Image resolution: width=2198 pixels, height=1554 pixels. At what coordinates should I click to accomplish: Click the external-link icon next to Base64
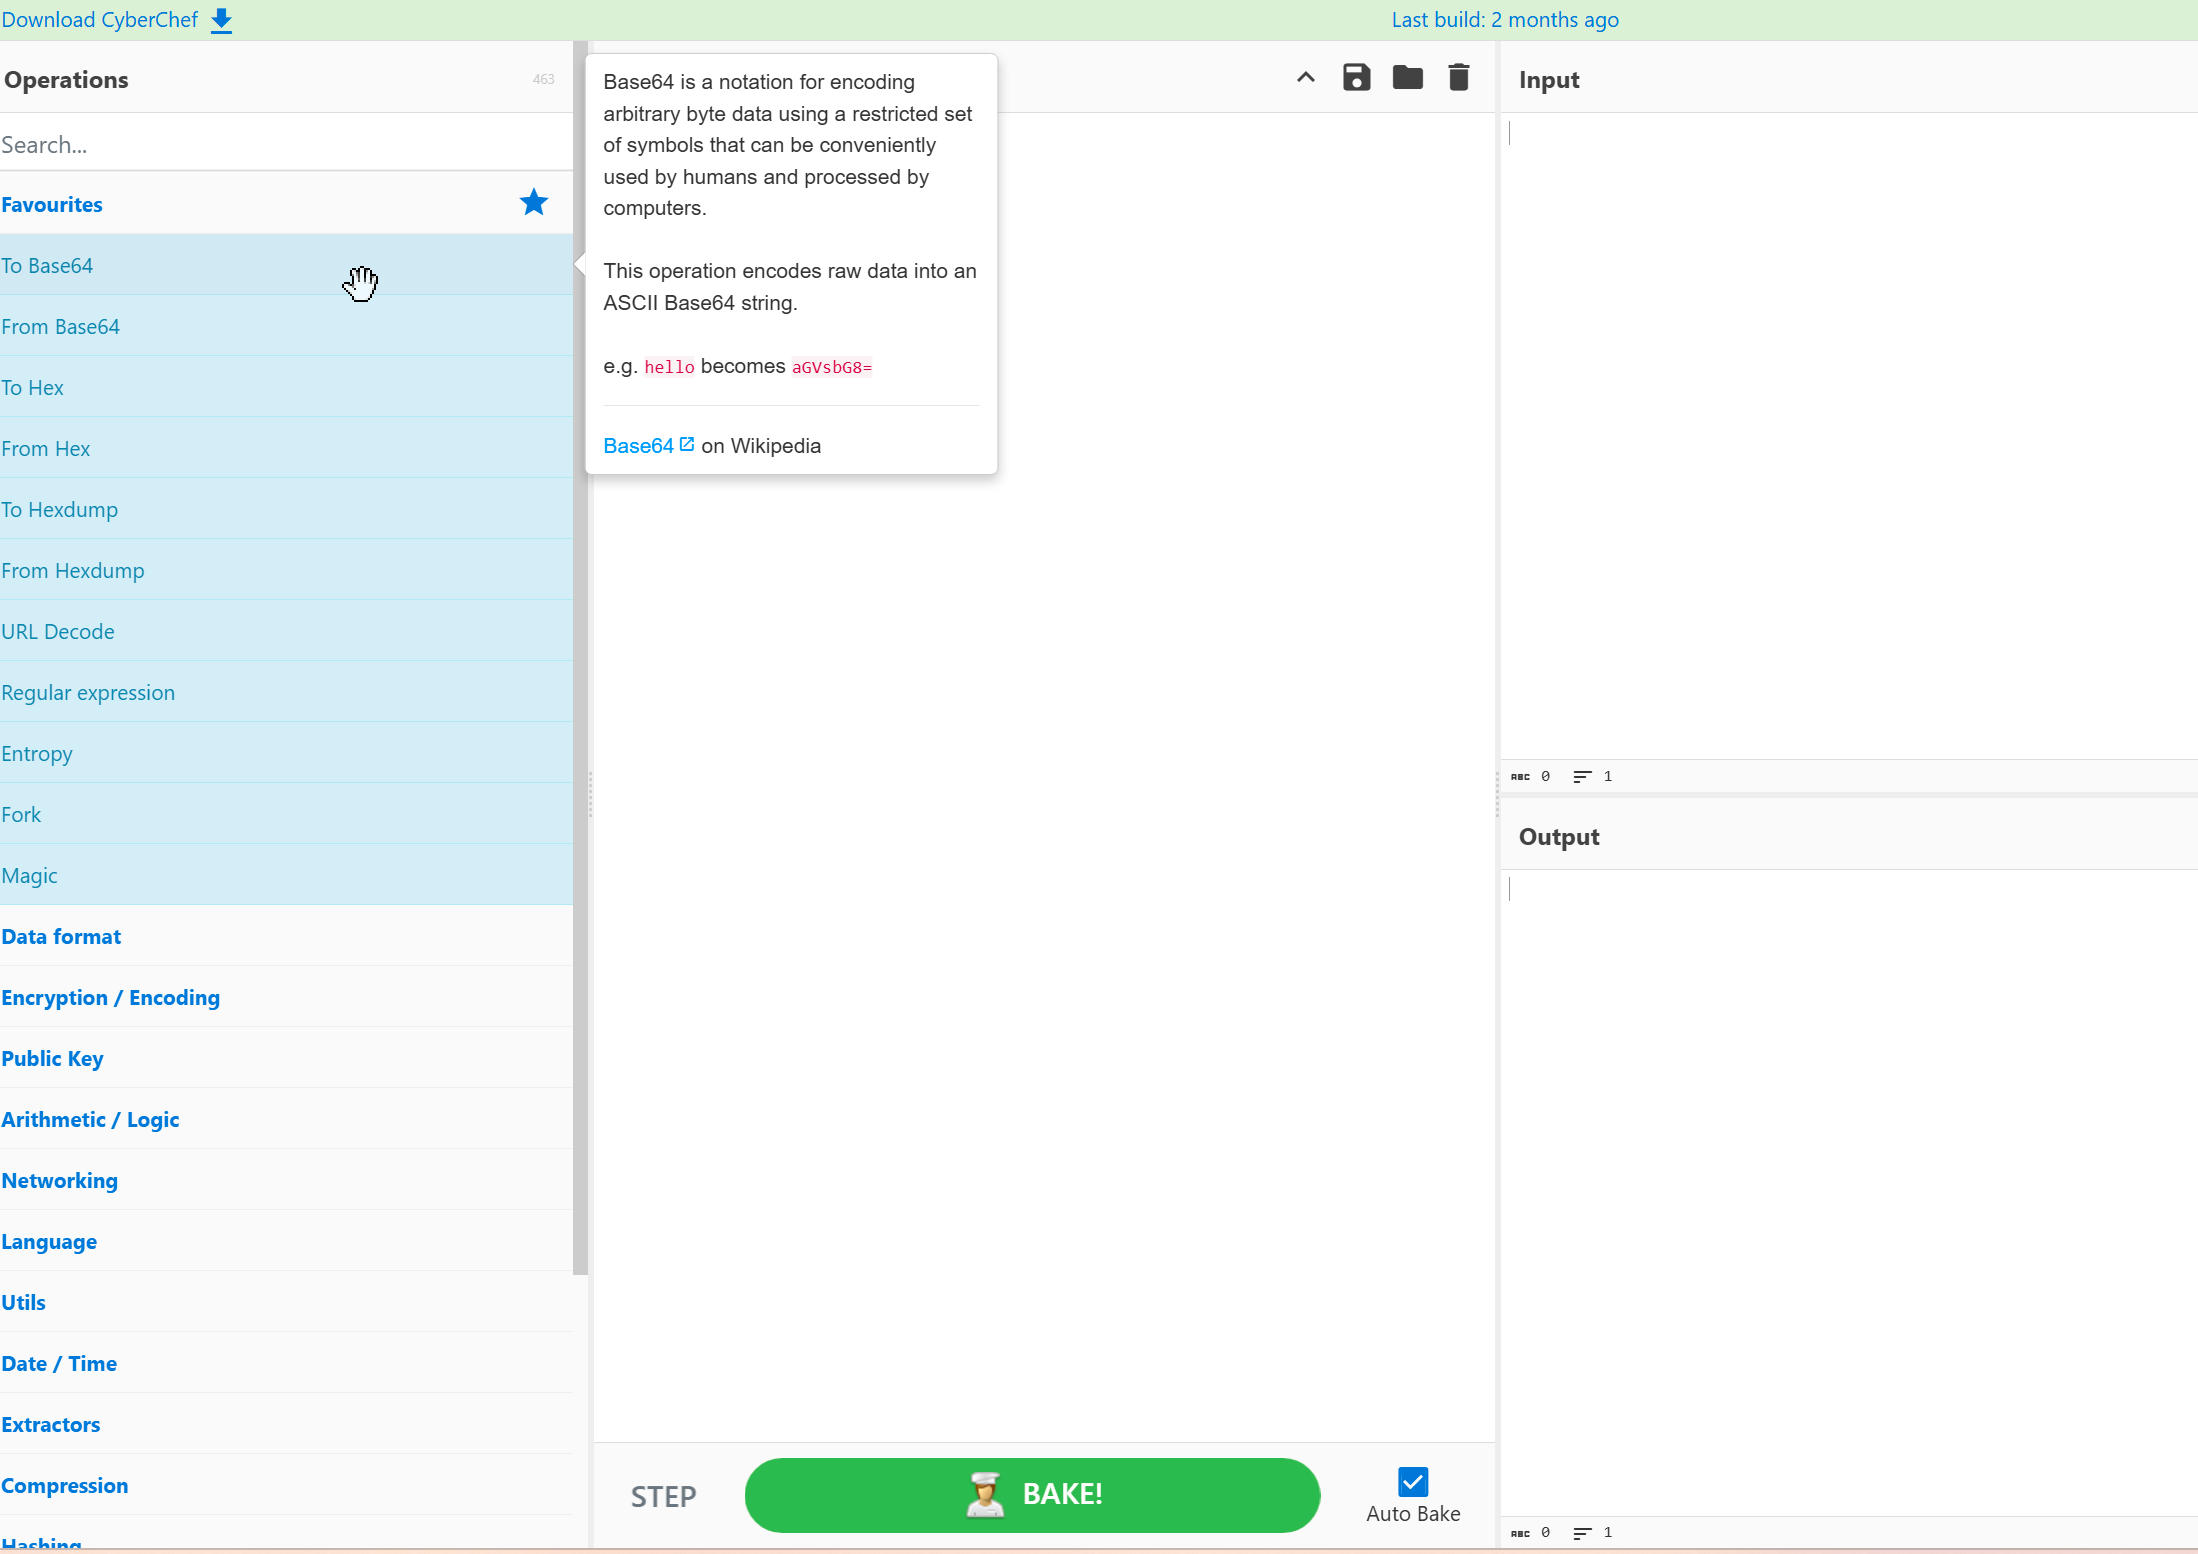click(x=687, y=443)
